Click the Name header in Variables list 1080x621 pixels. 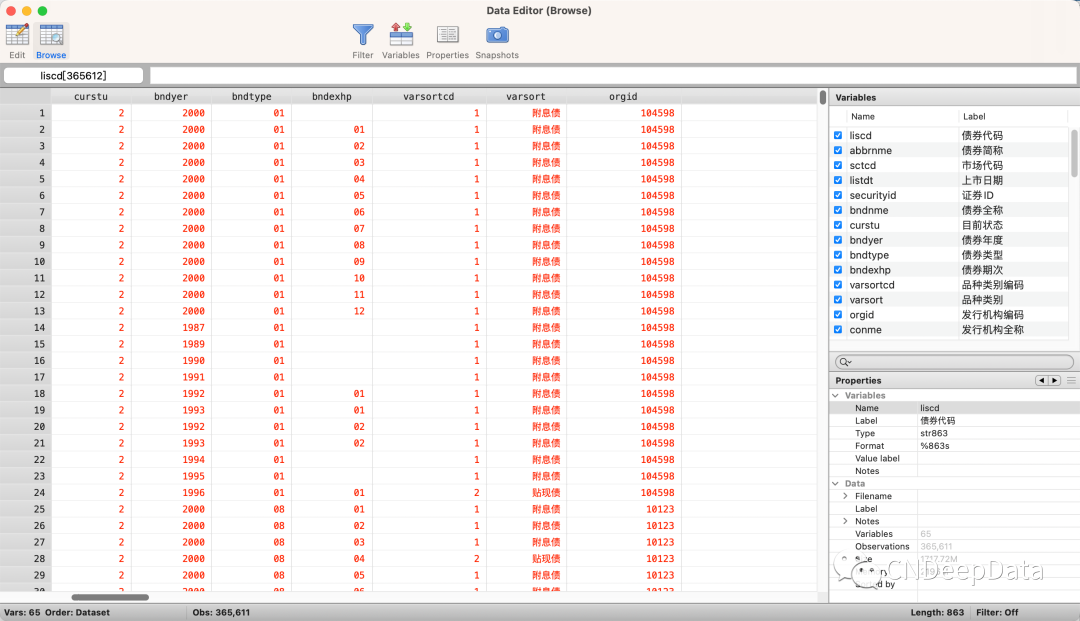click(862, 116)
